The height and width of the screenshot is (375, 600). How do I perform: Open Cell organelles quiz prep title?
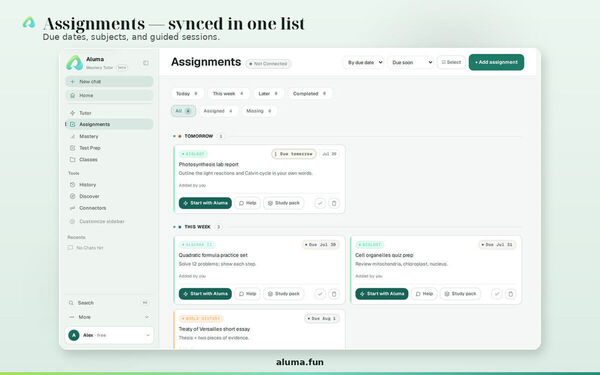coord(384,255)
